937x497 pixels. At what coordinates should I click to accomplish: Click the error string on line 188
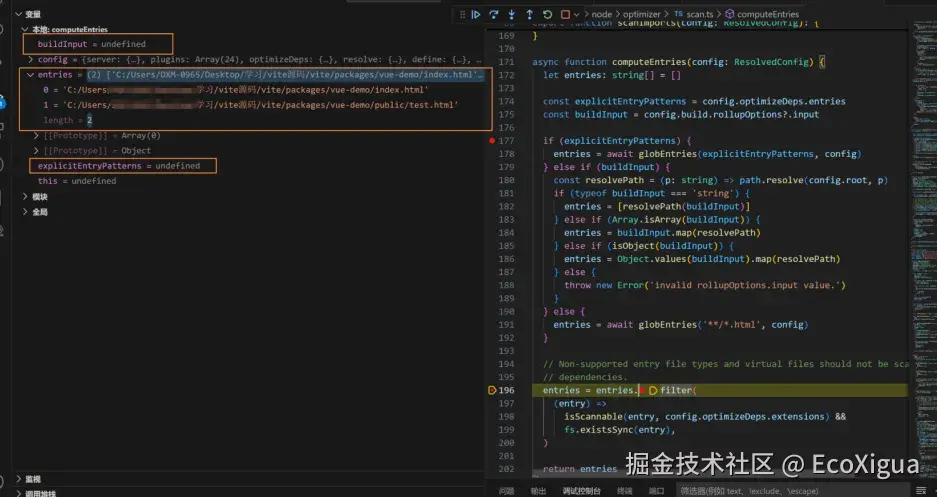(744, 286)
